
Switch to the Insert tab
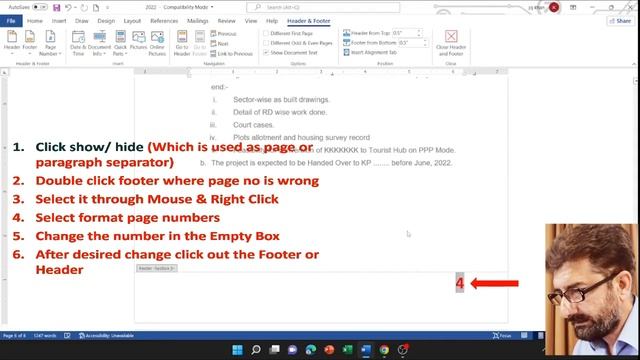[59, 21]
